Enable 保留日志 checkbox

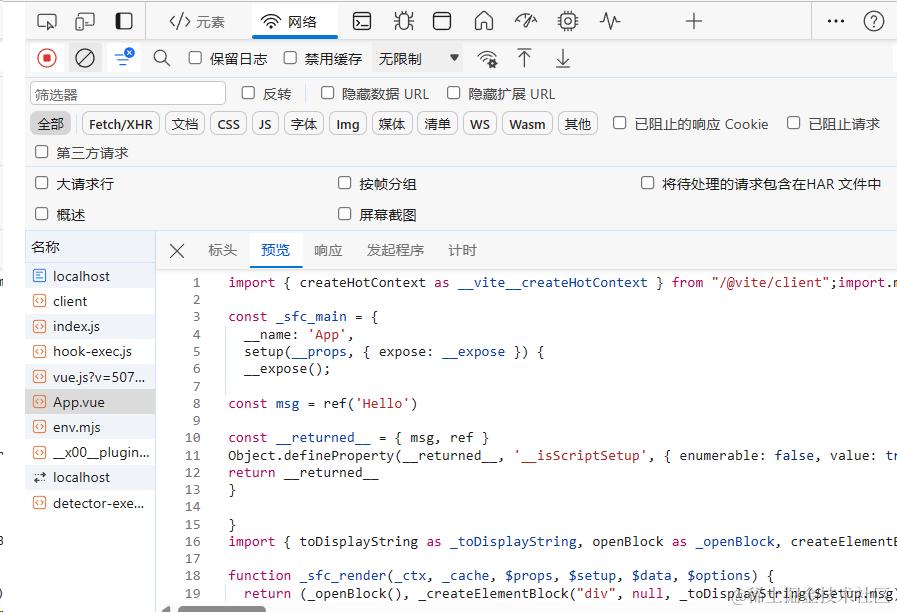[x=195, y=58]
